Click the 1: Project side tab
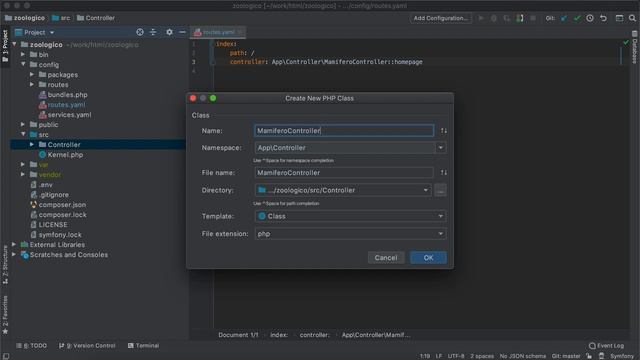Viewport: 640px width, 360px height. pyautogui.click(x=5, y=46)
